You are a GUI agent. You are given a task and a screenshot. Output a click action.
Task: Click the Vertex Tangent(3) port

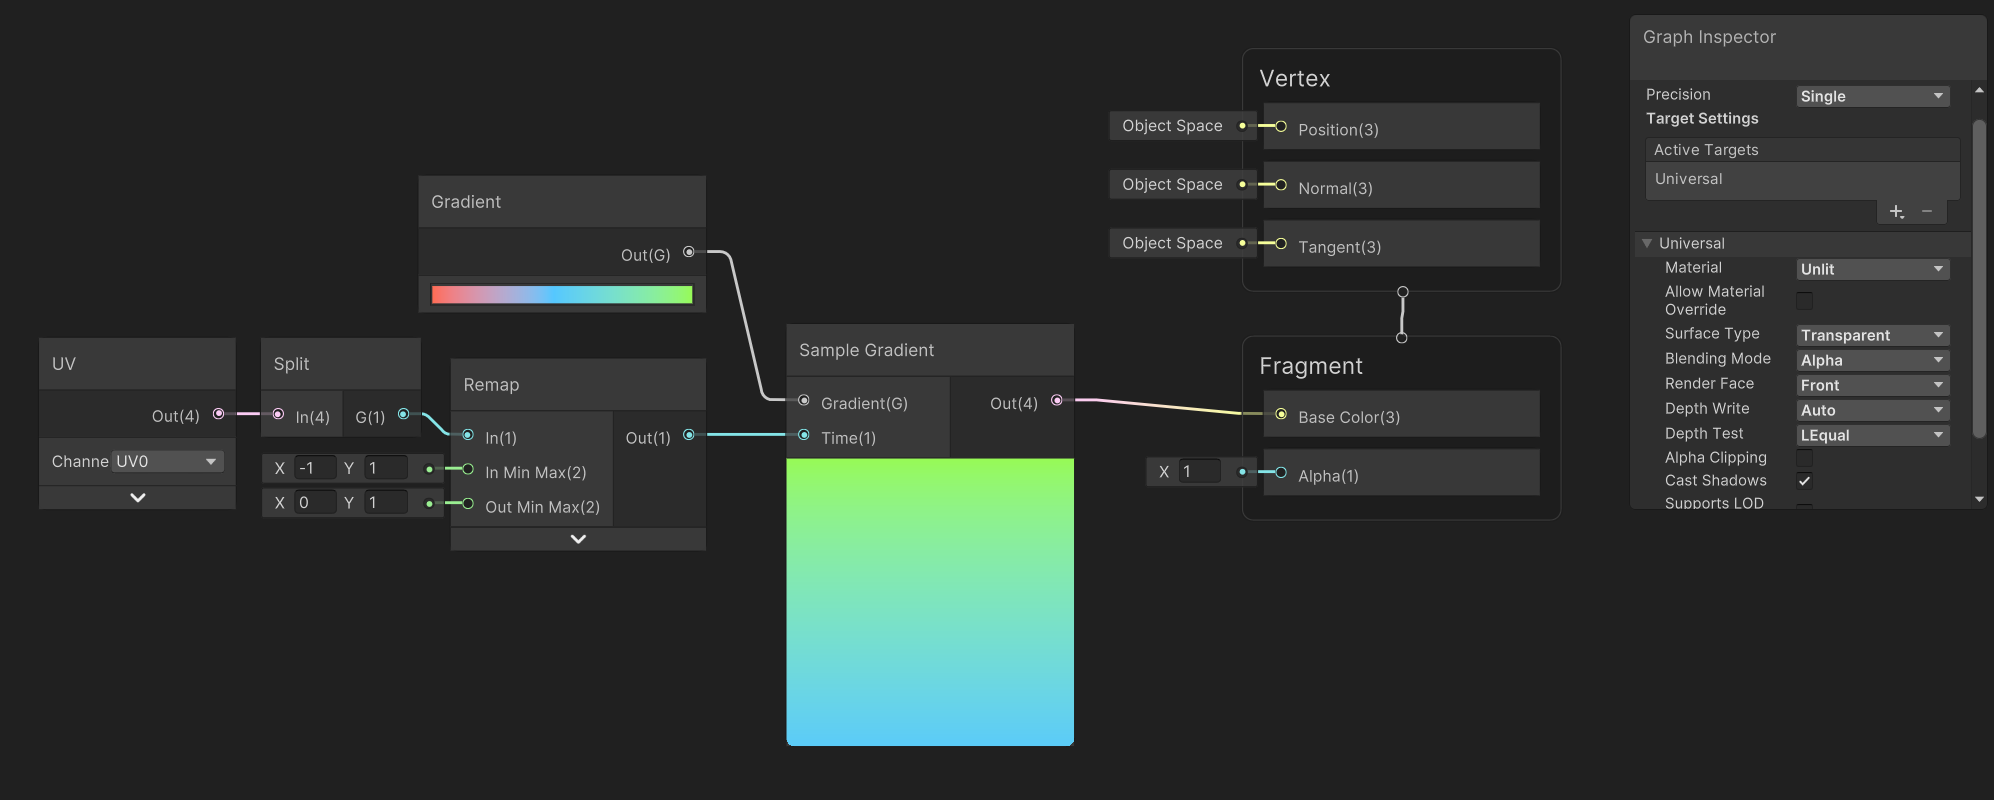[1280, 244]
